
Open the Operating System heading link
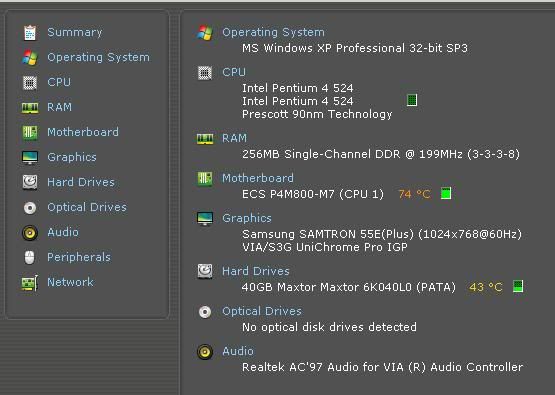(273, 32)
